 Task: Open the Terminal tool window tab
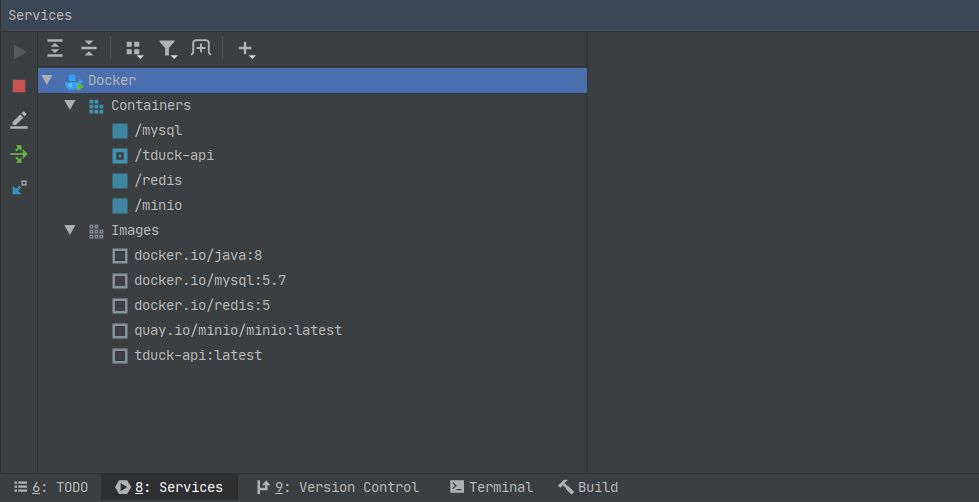(491, 487)
